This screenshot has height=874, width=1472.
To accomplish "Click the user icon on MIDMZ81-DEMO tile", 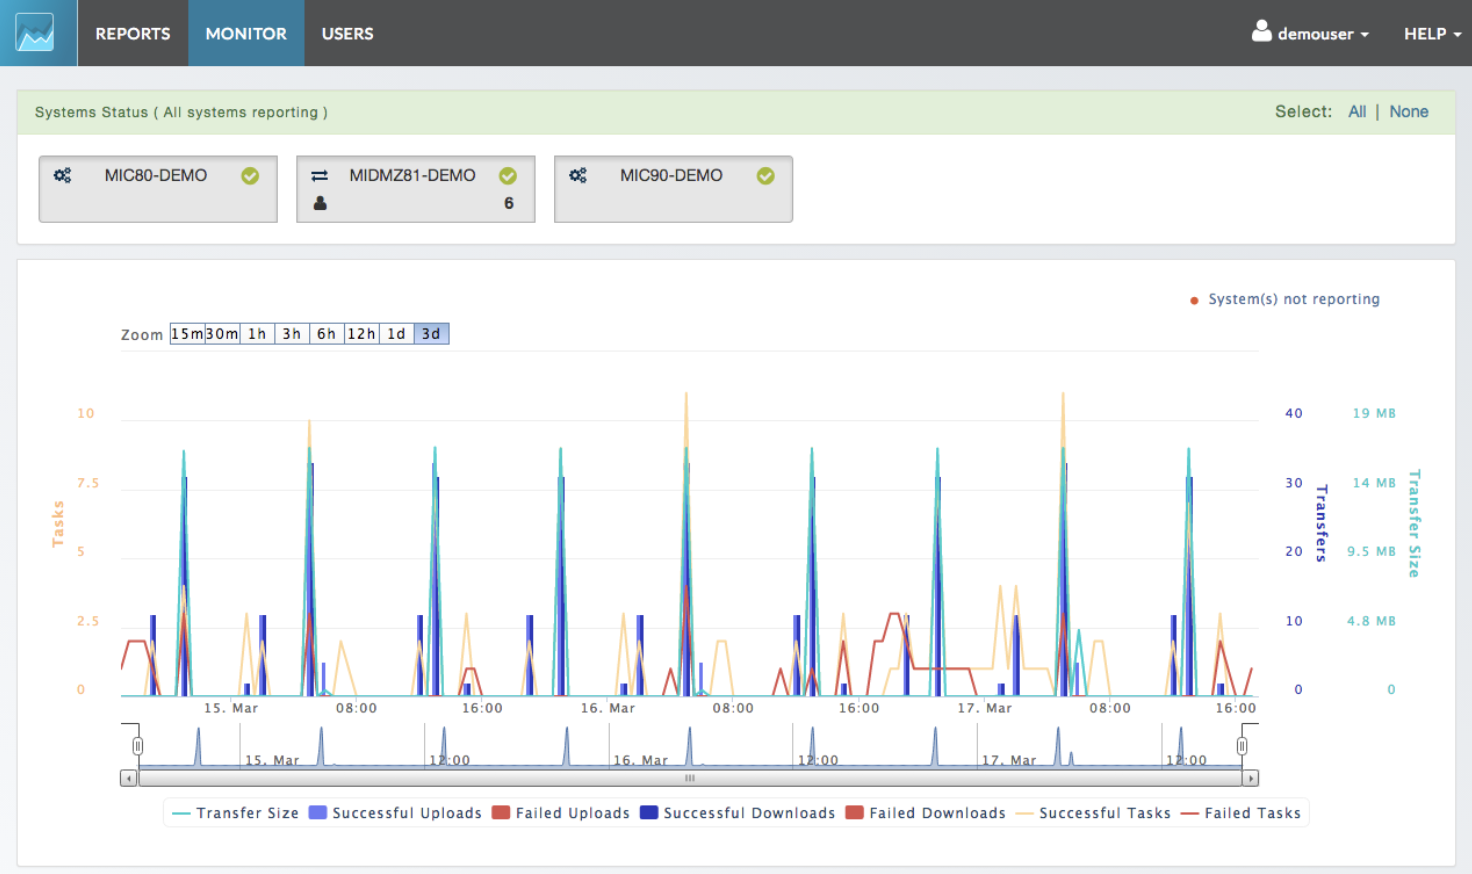I will [320, 203].
